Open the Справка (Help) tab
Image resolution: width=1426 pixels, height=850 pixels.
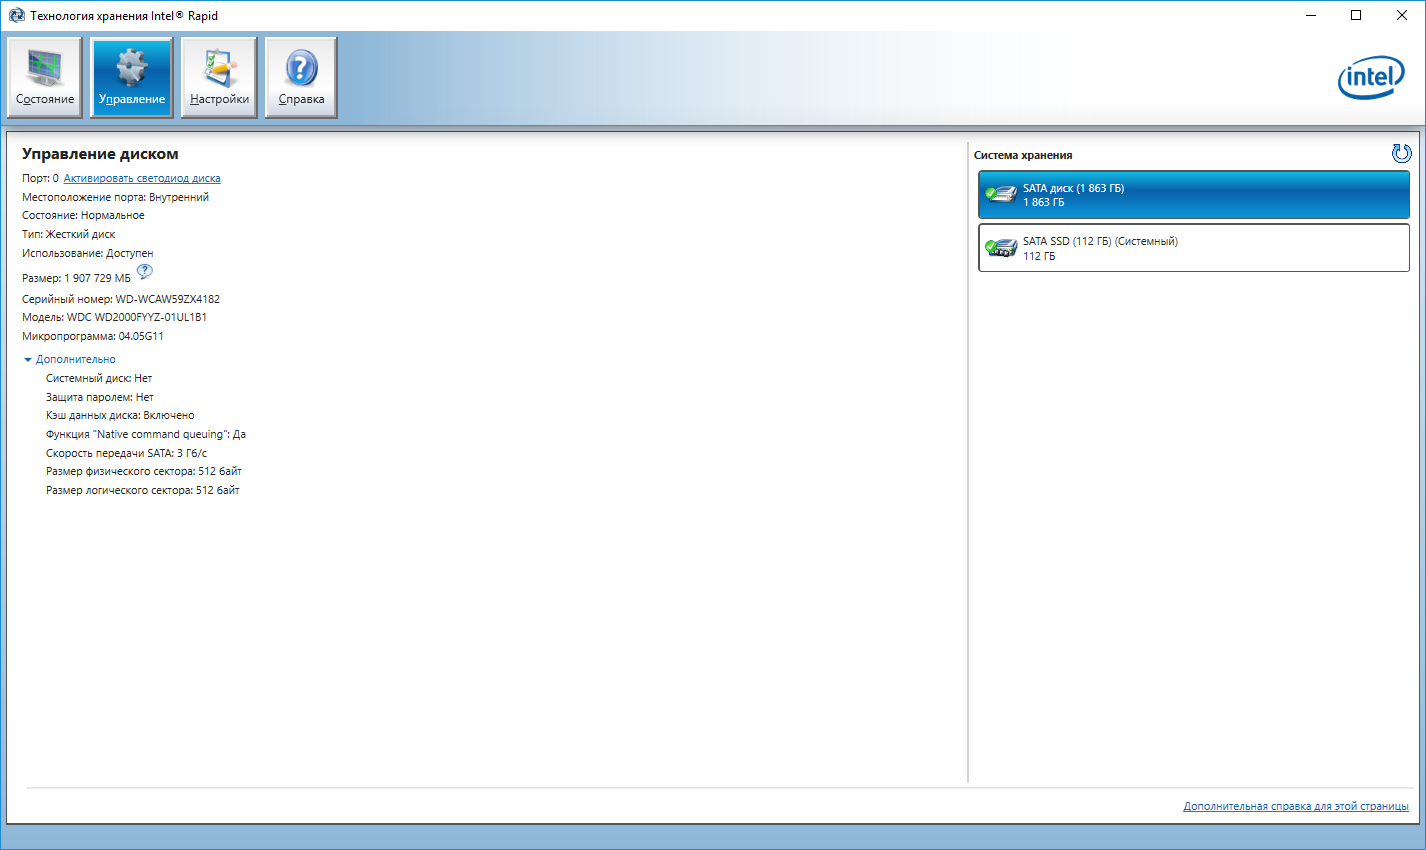pos(301,78)
